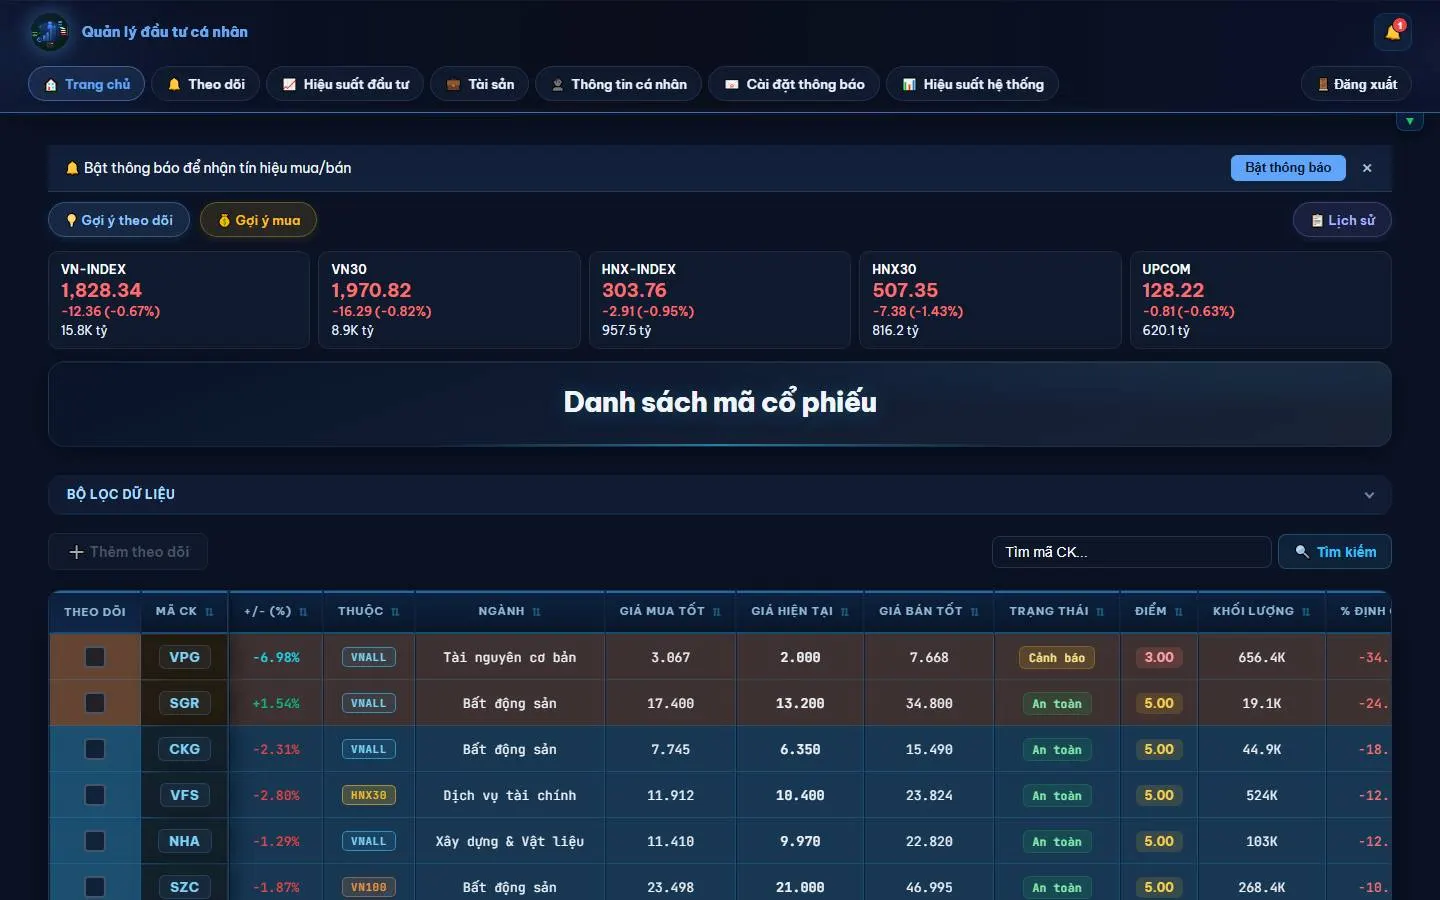Sort by the Mã CK column icon
The width and height of the screenshot is (1440, 900).
[209, 612]
